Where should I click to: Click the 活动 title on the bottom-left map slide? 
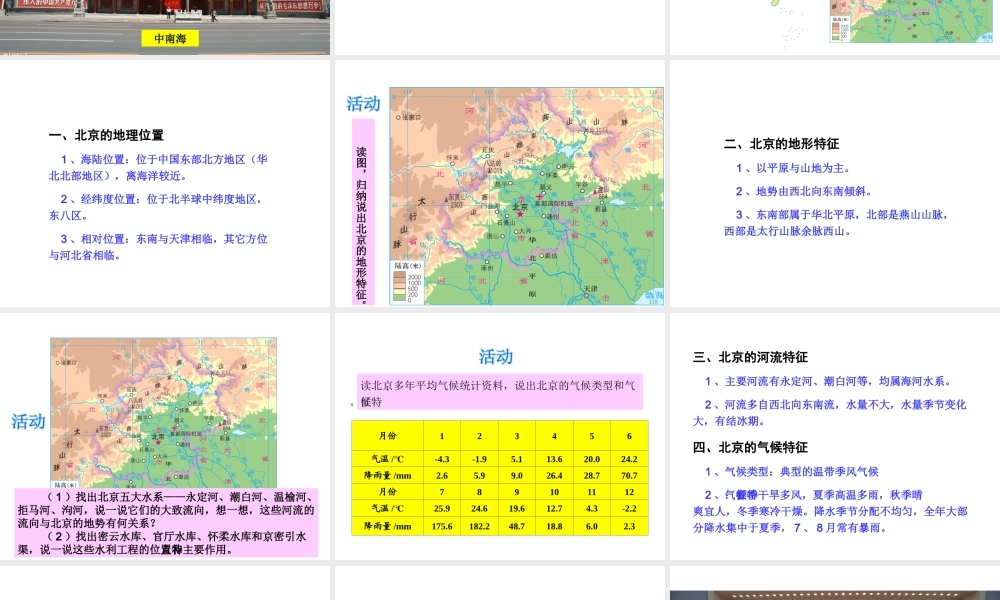(x=28, y=421)
